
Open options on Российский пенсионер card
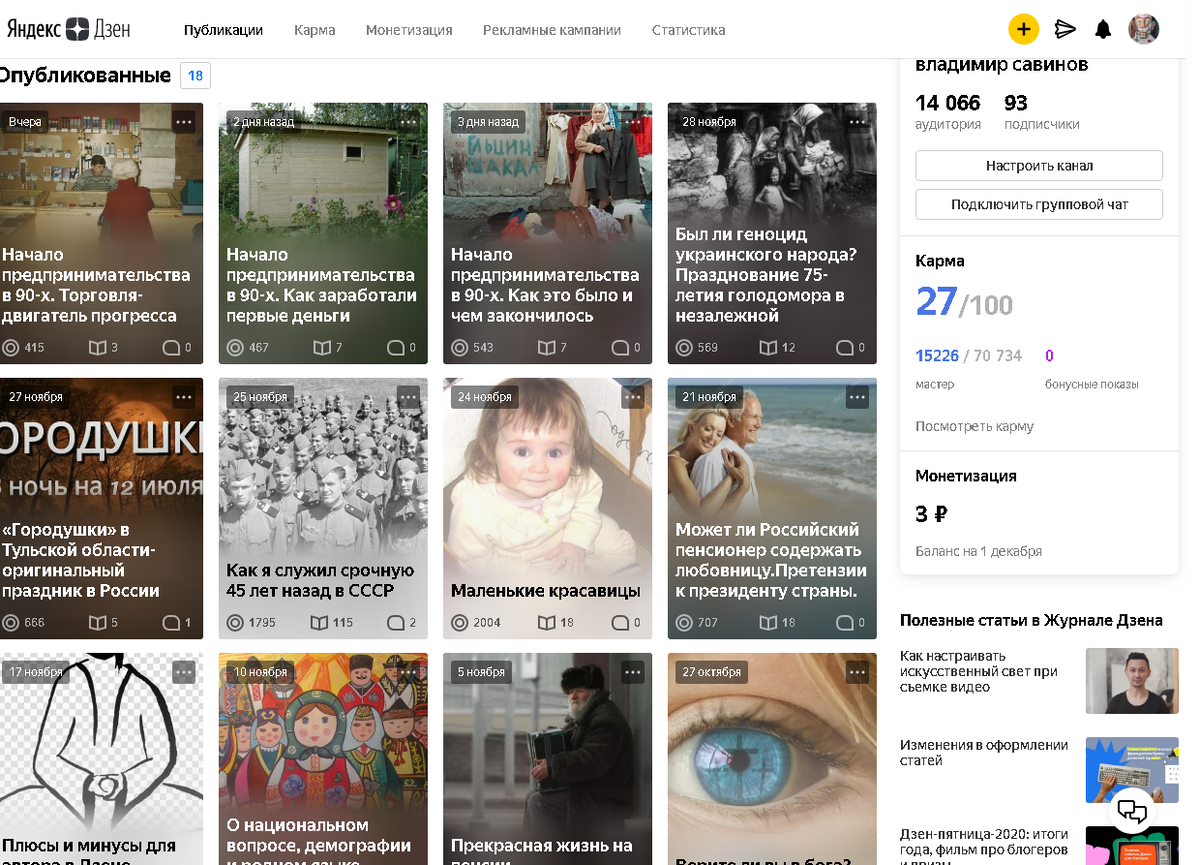pyautogui.click(x=857, y=397)
